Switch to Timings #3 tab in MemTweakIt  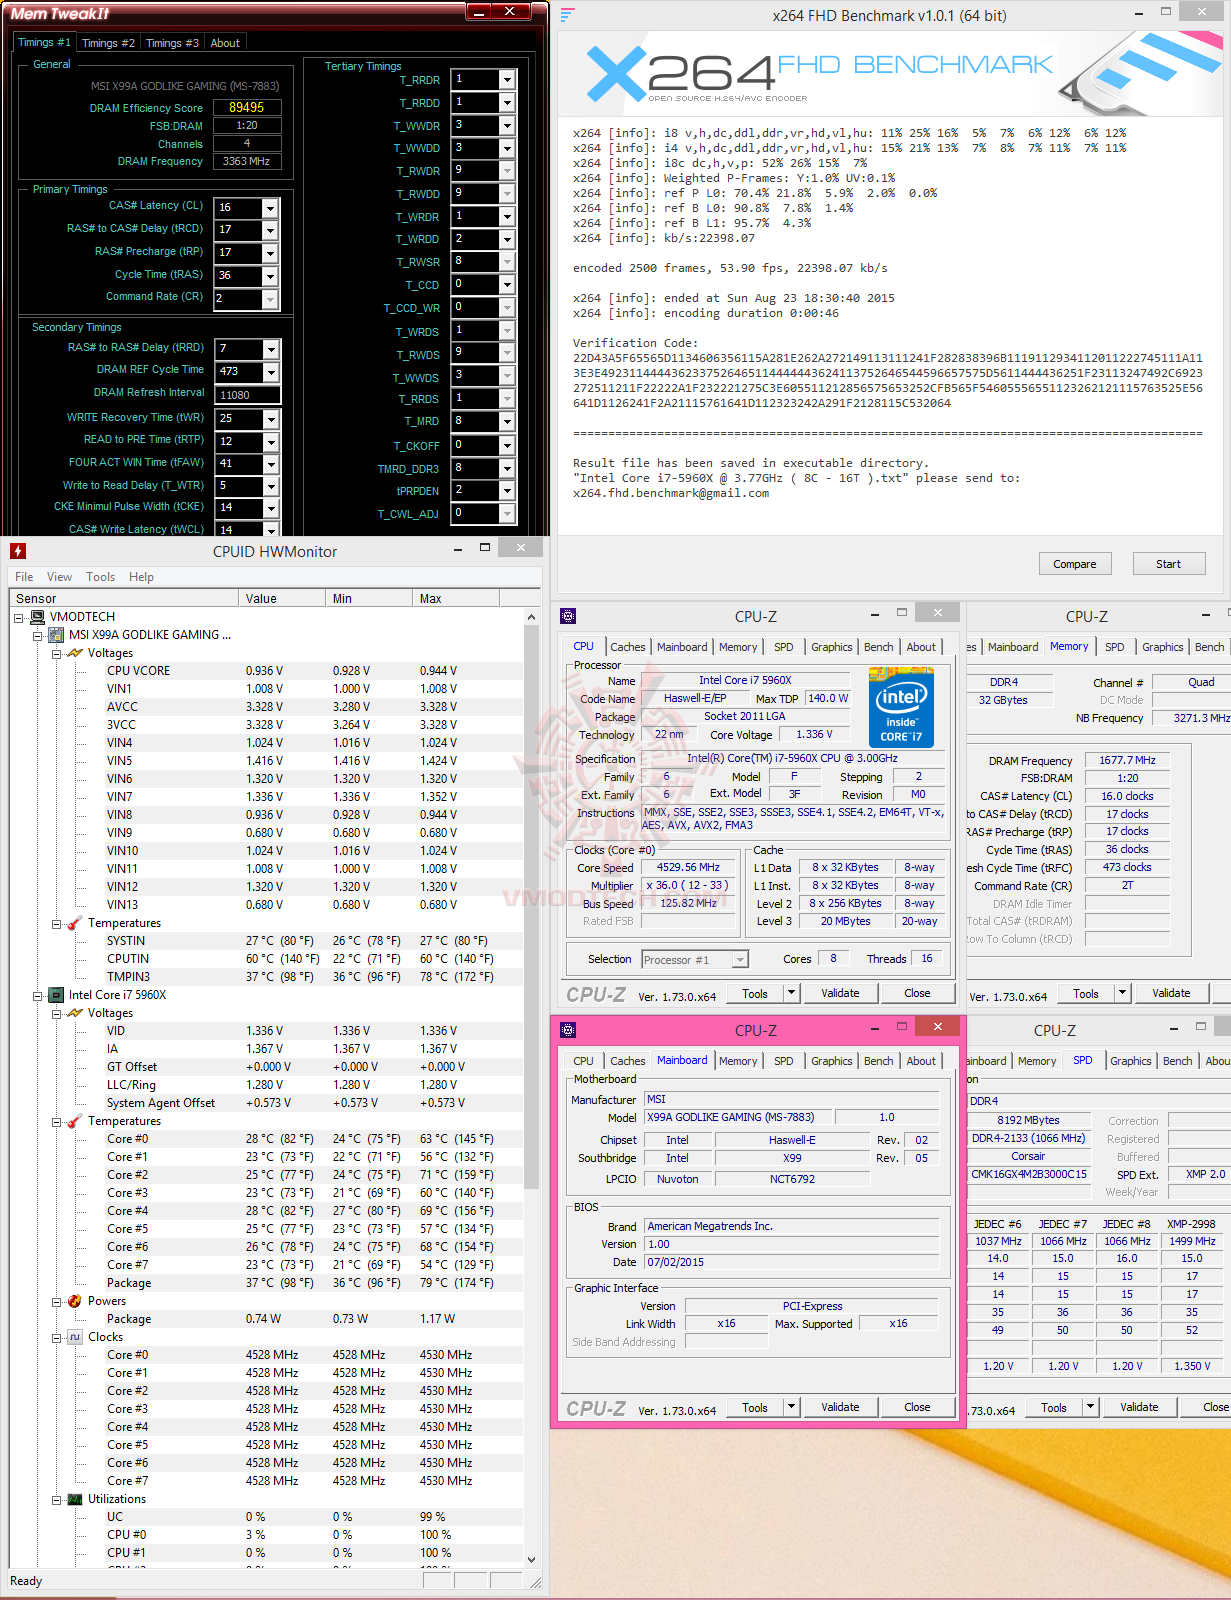[172, 43]
